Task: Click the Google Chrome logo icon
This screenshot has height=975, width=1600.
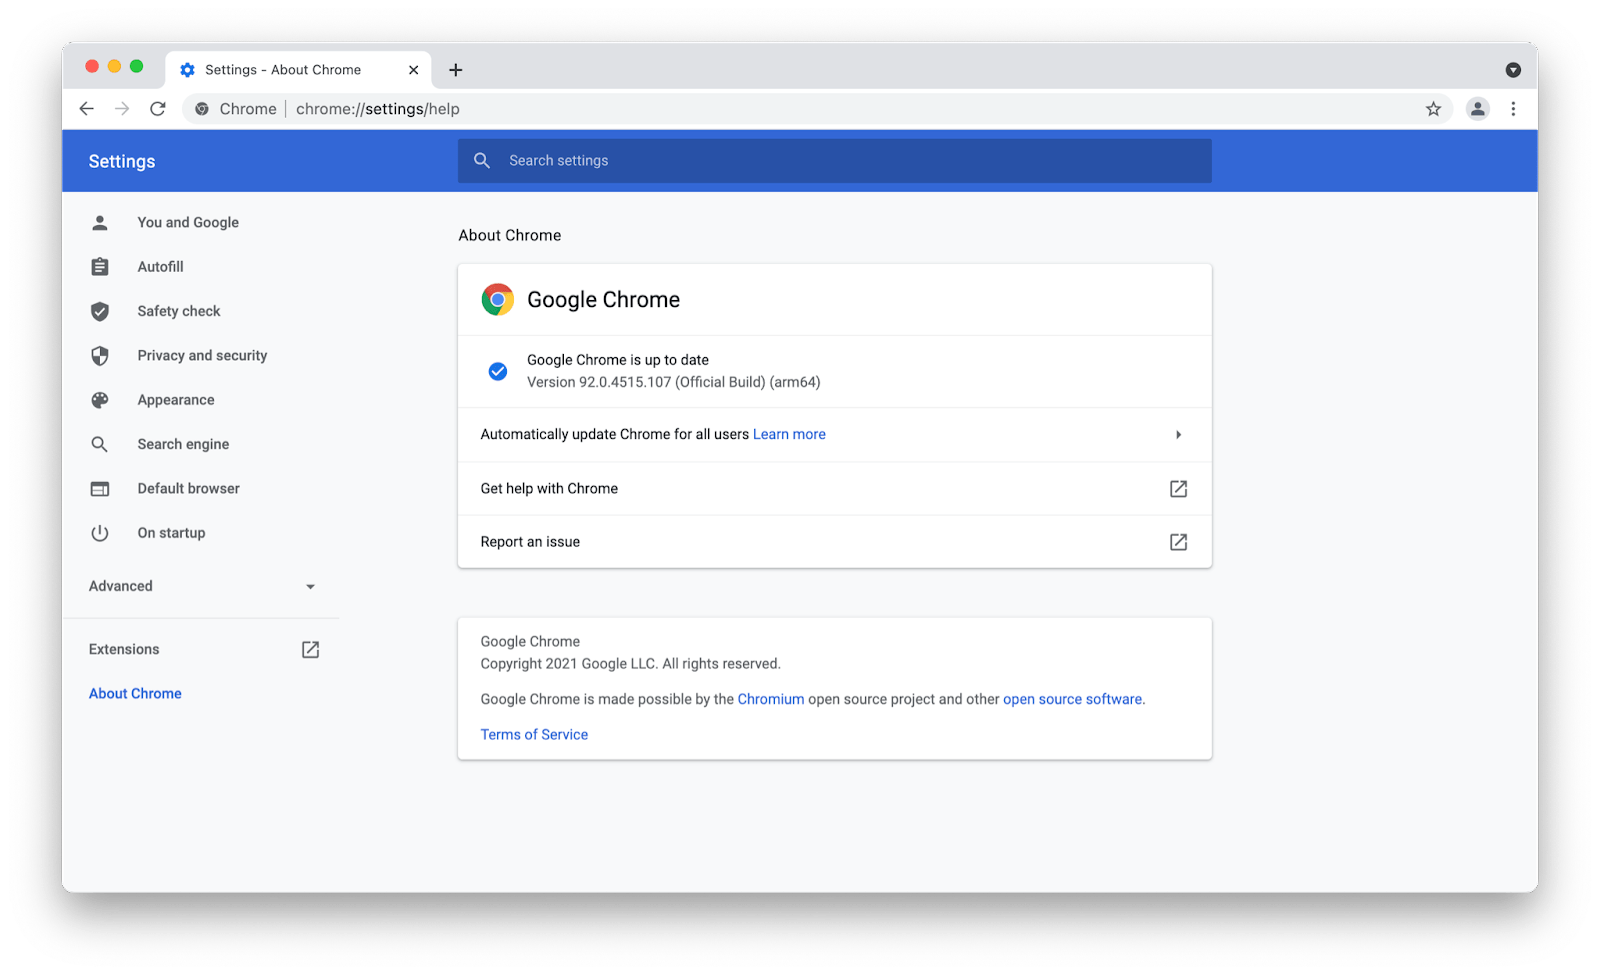Action: tap(498, 300)
